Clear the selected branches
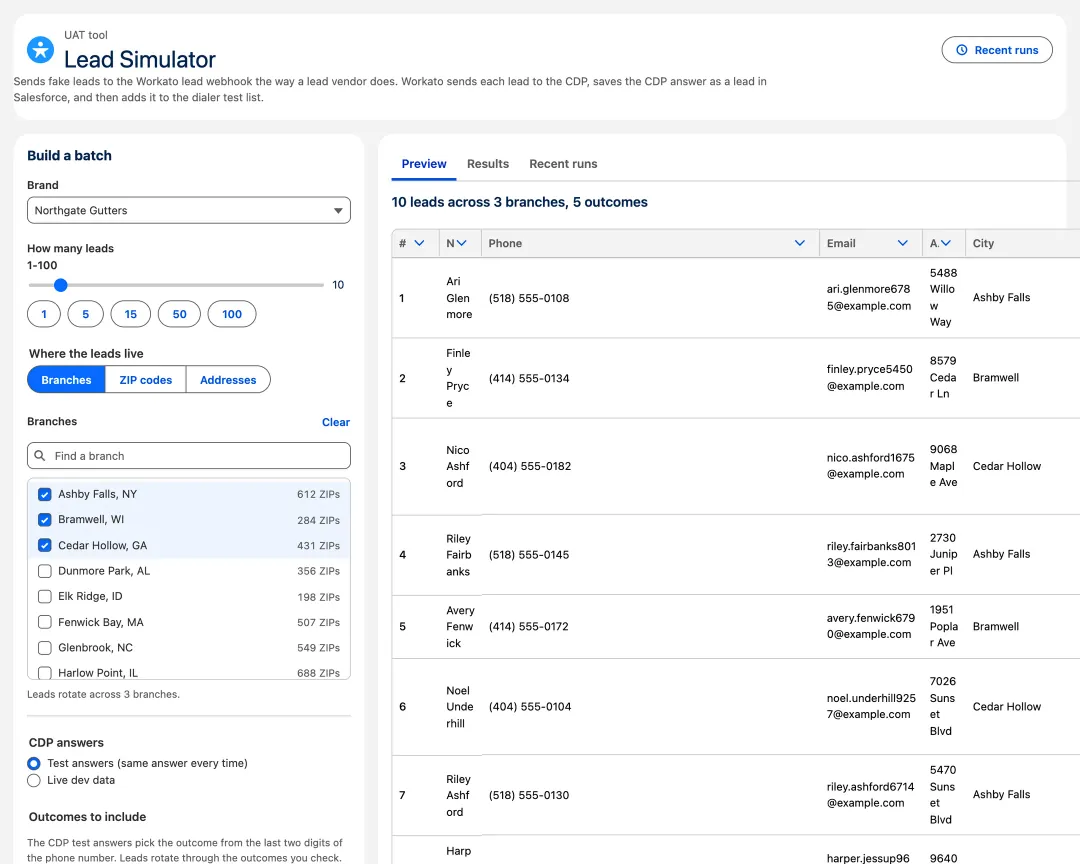 point(335,422)
